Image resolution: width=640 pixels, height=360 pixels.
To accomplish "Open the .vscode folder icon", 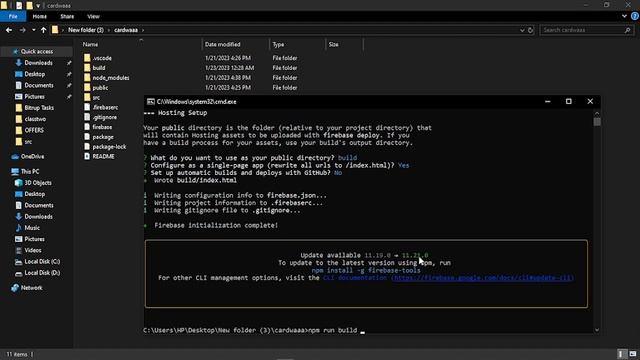I will [87, 58].
